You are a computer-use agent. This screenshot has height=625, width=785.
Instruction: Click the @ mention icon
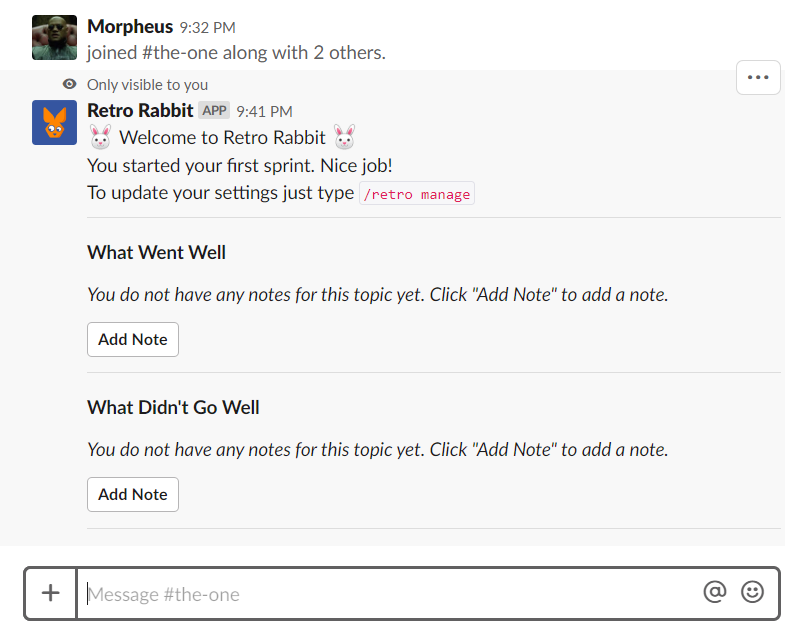point(714,593)
